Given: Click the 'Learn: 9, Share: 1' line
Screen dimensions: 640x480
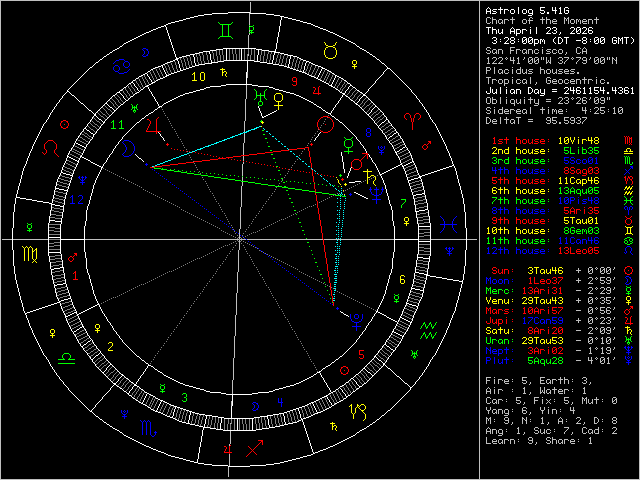Looking at the screenshot, I should [x=539, y=441].
